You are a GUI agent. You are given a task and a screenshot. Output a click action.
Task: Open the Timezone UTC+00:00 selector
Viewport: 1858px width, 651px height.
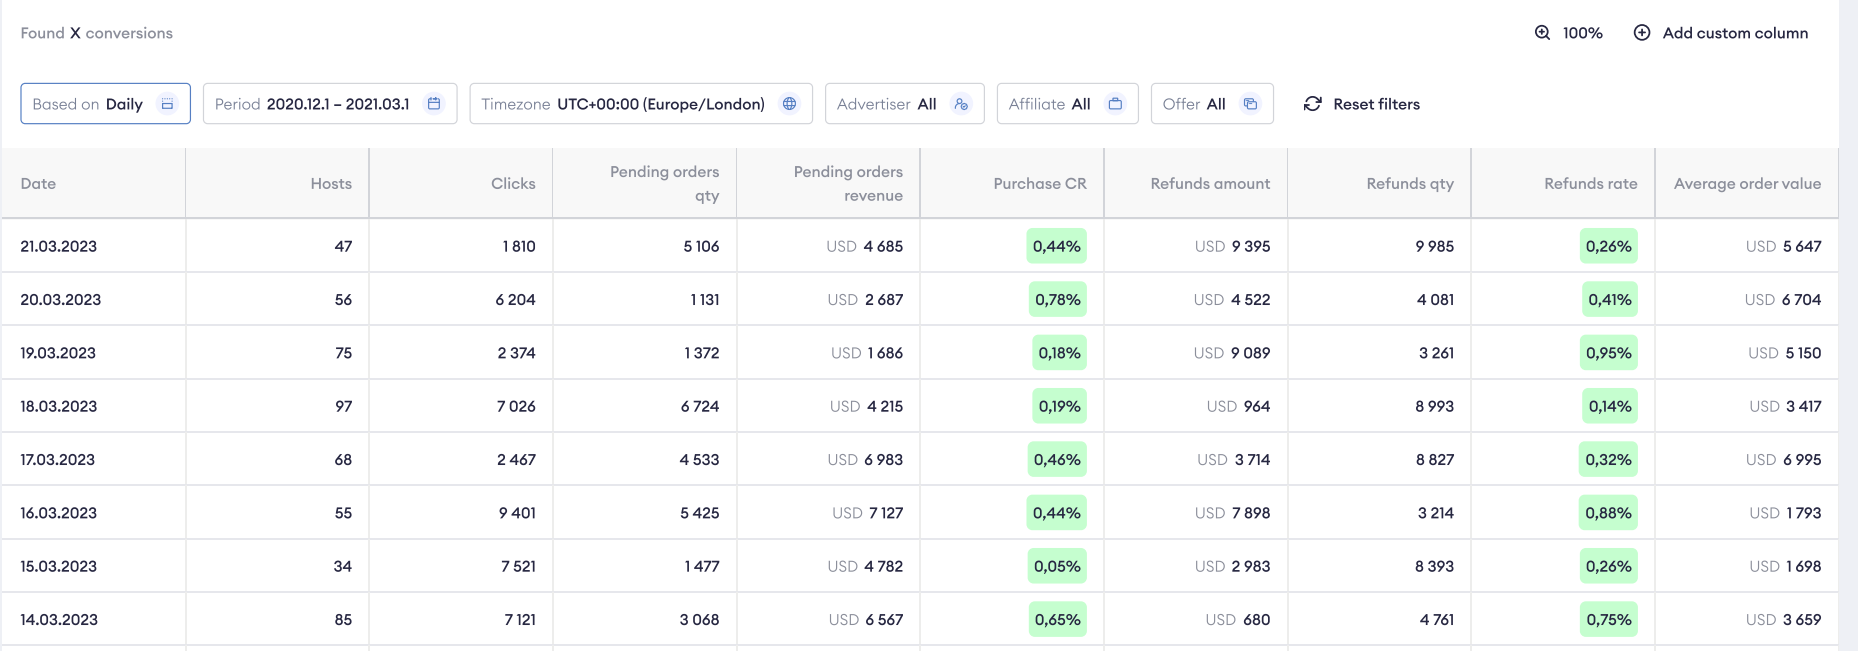click(x=640, y=104)
